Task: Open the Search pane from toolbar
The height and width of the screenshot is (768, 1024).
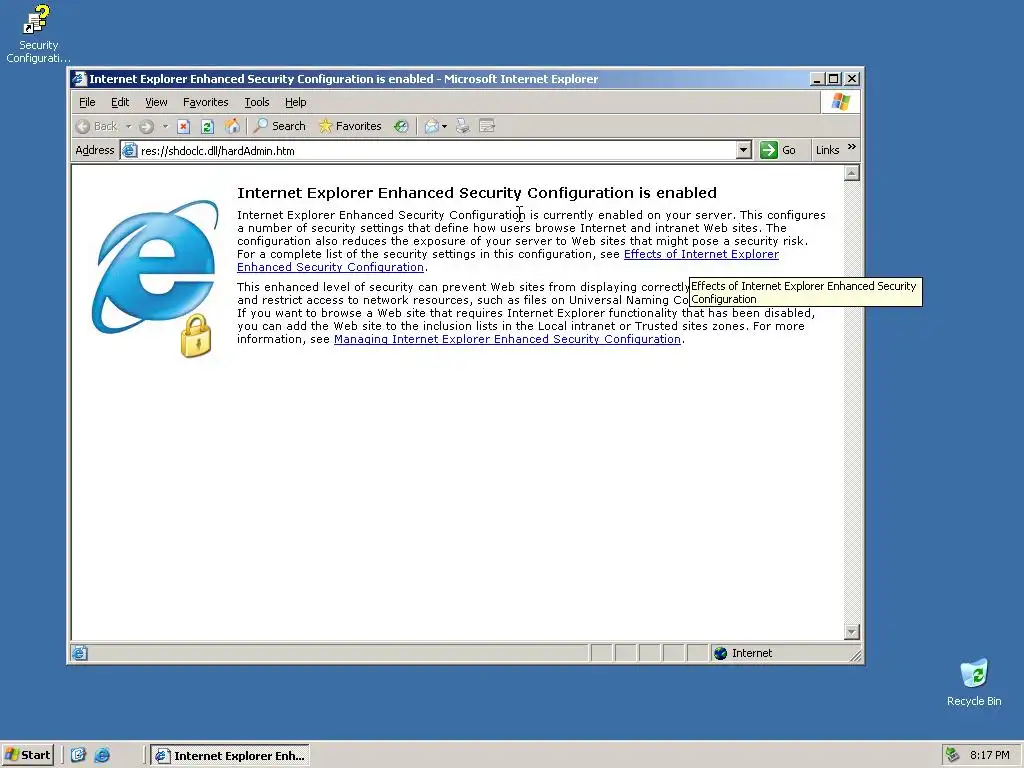Action: pos(280,126)
